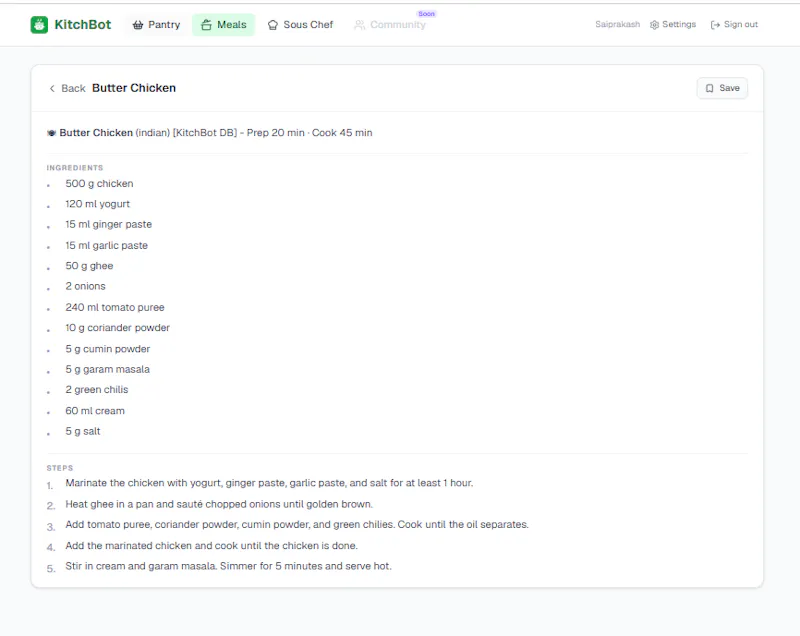Screen dimensions: 800x636
Task: Click the '15 ml garlic paste' ingredient
Action: click(107, 245)
